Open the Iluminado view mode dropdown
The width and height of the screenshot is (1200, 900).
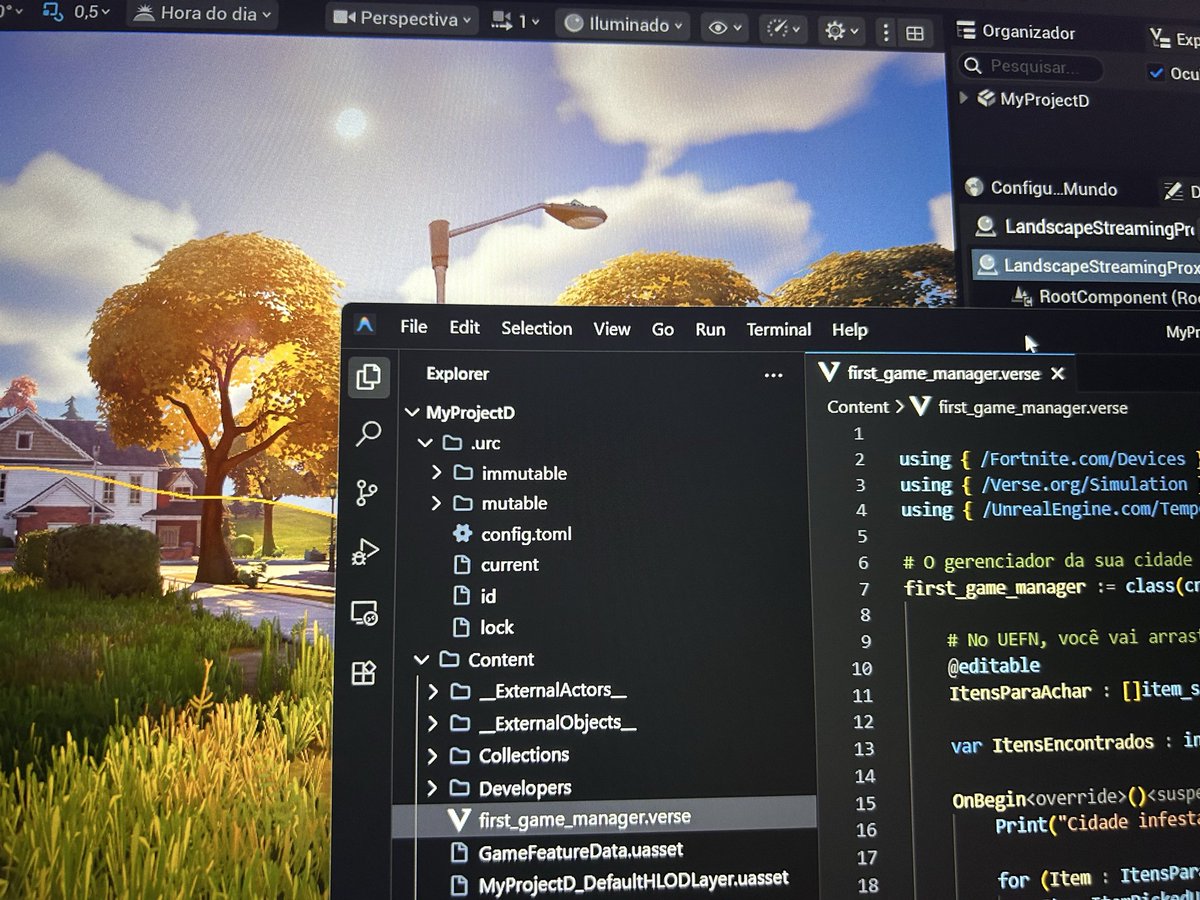click(623, 25)
